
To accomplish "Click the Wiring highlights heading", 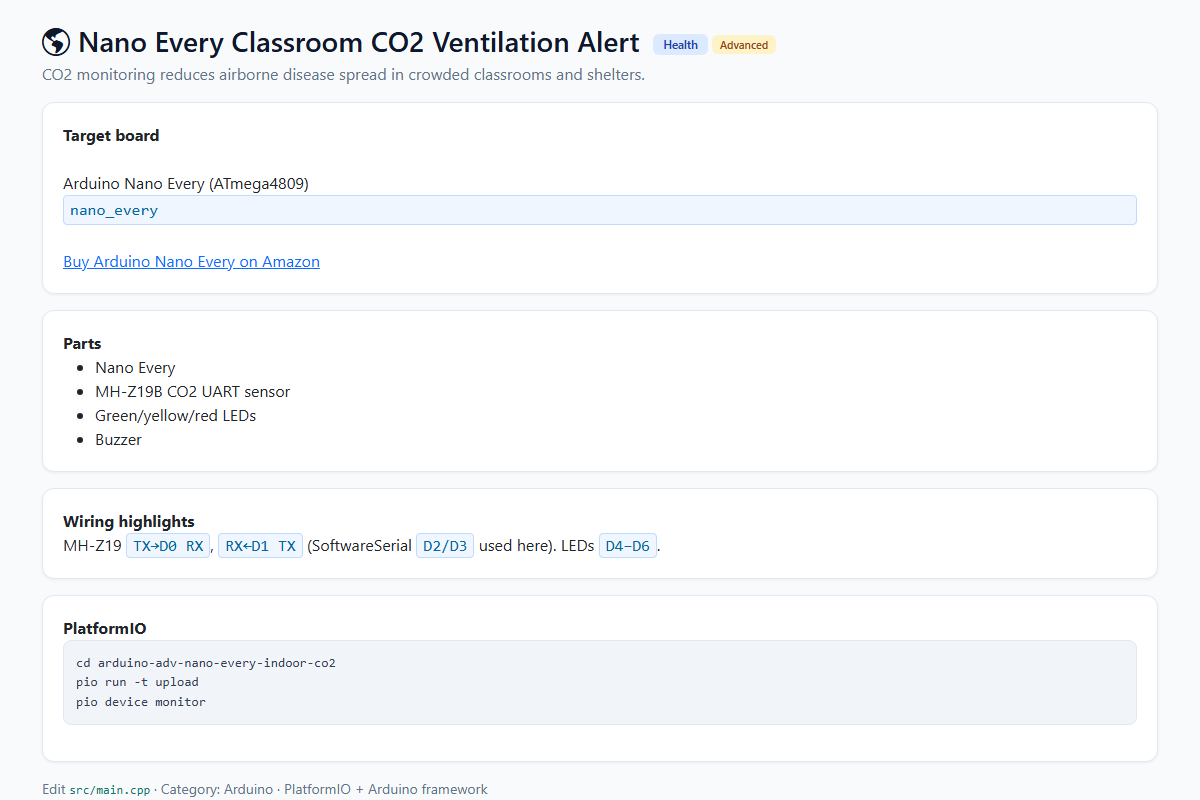I will [129, 522].
